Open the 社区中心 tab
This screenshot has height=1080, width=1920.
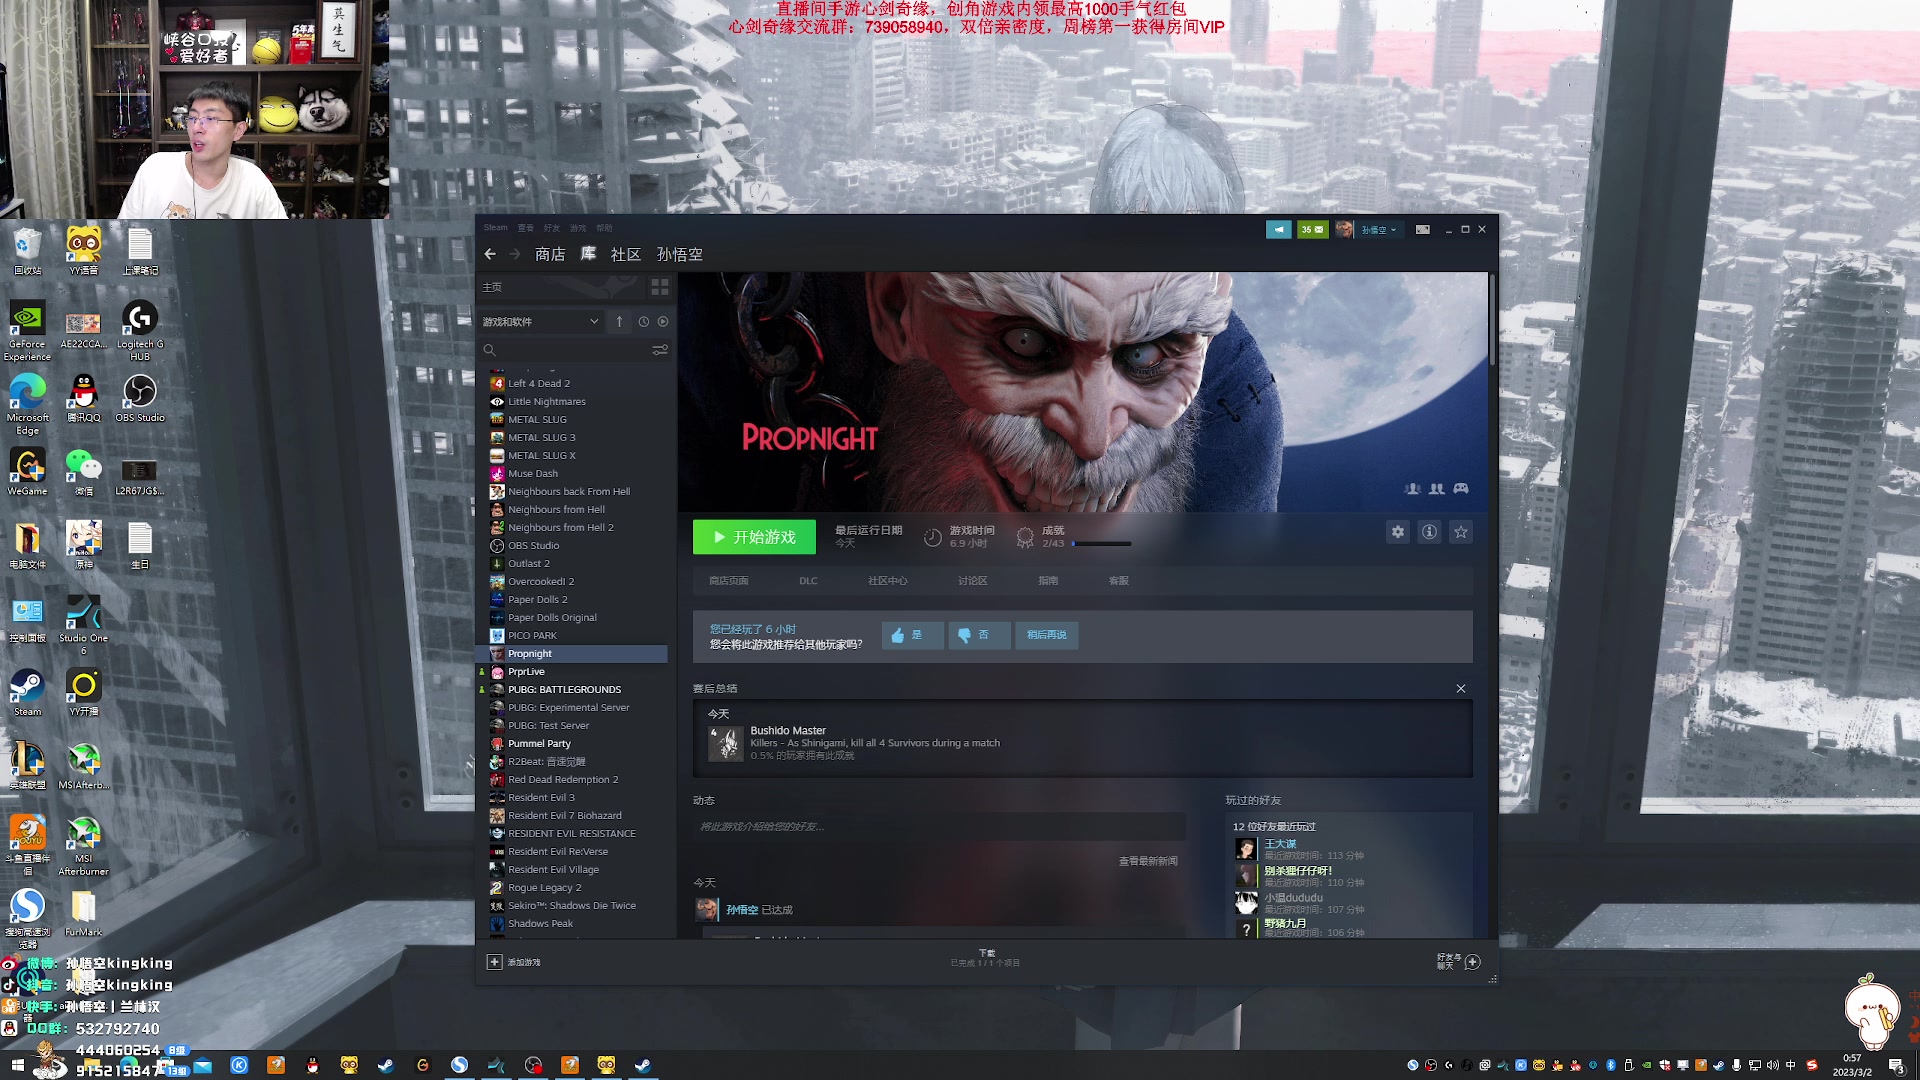click(888, 581)
